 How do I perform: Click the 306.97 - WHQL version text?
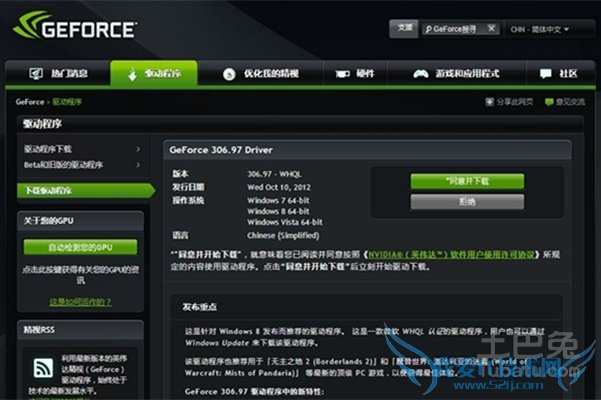point(274,174)
